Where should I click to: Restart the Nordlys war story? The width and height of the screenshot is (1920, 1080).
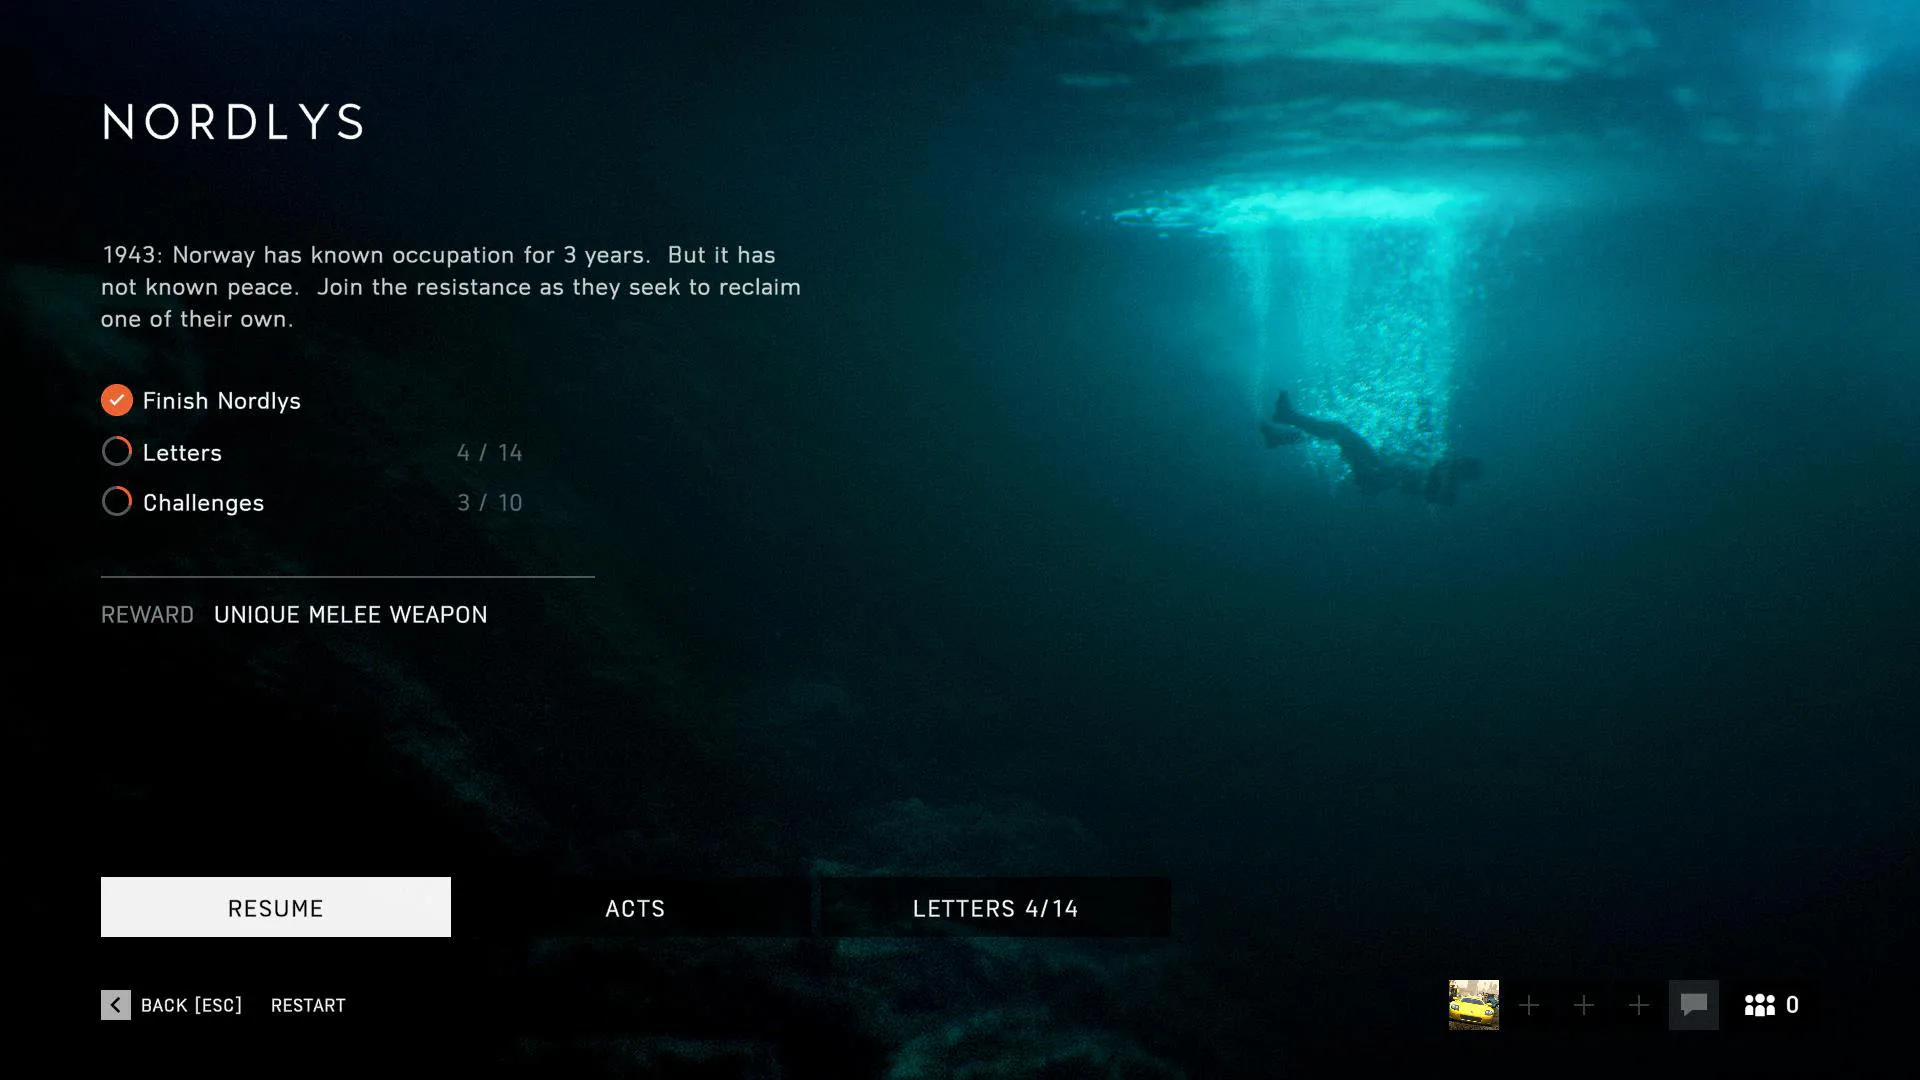click(x=308, y=1005)
